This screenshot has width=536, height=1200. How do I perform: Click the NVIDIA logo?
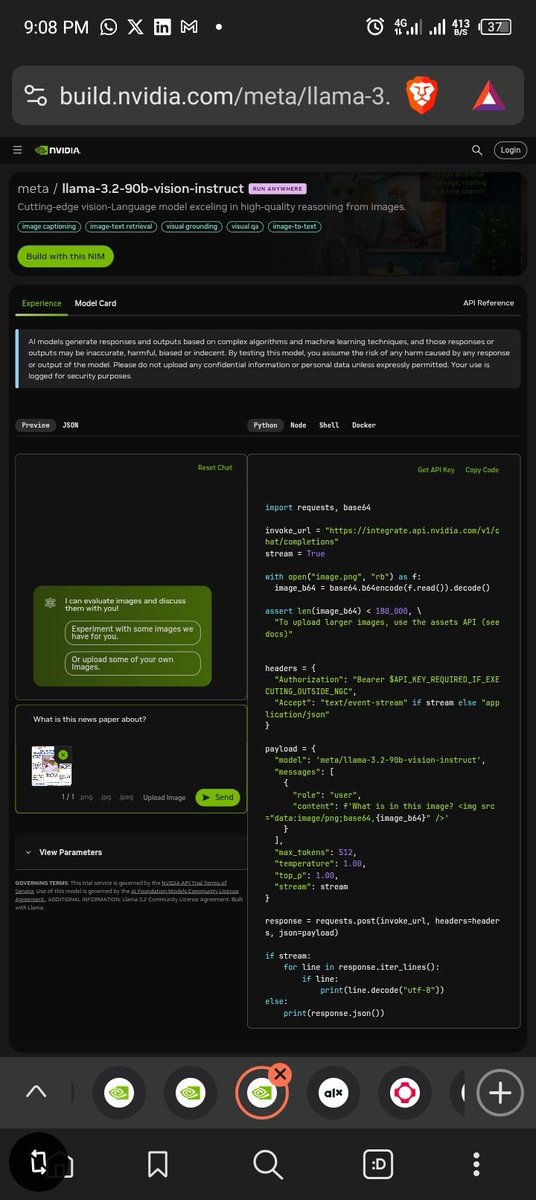point(57,150)
